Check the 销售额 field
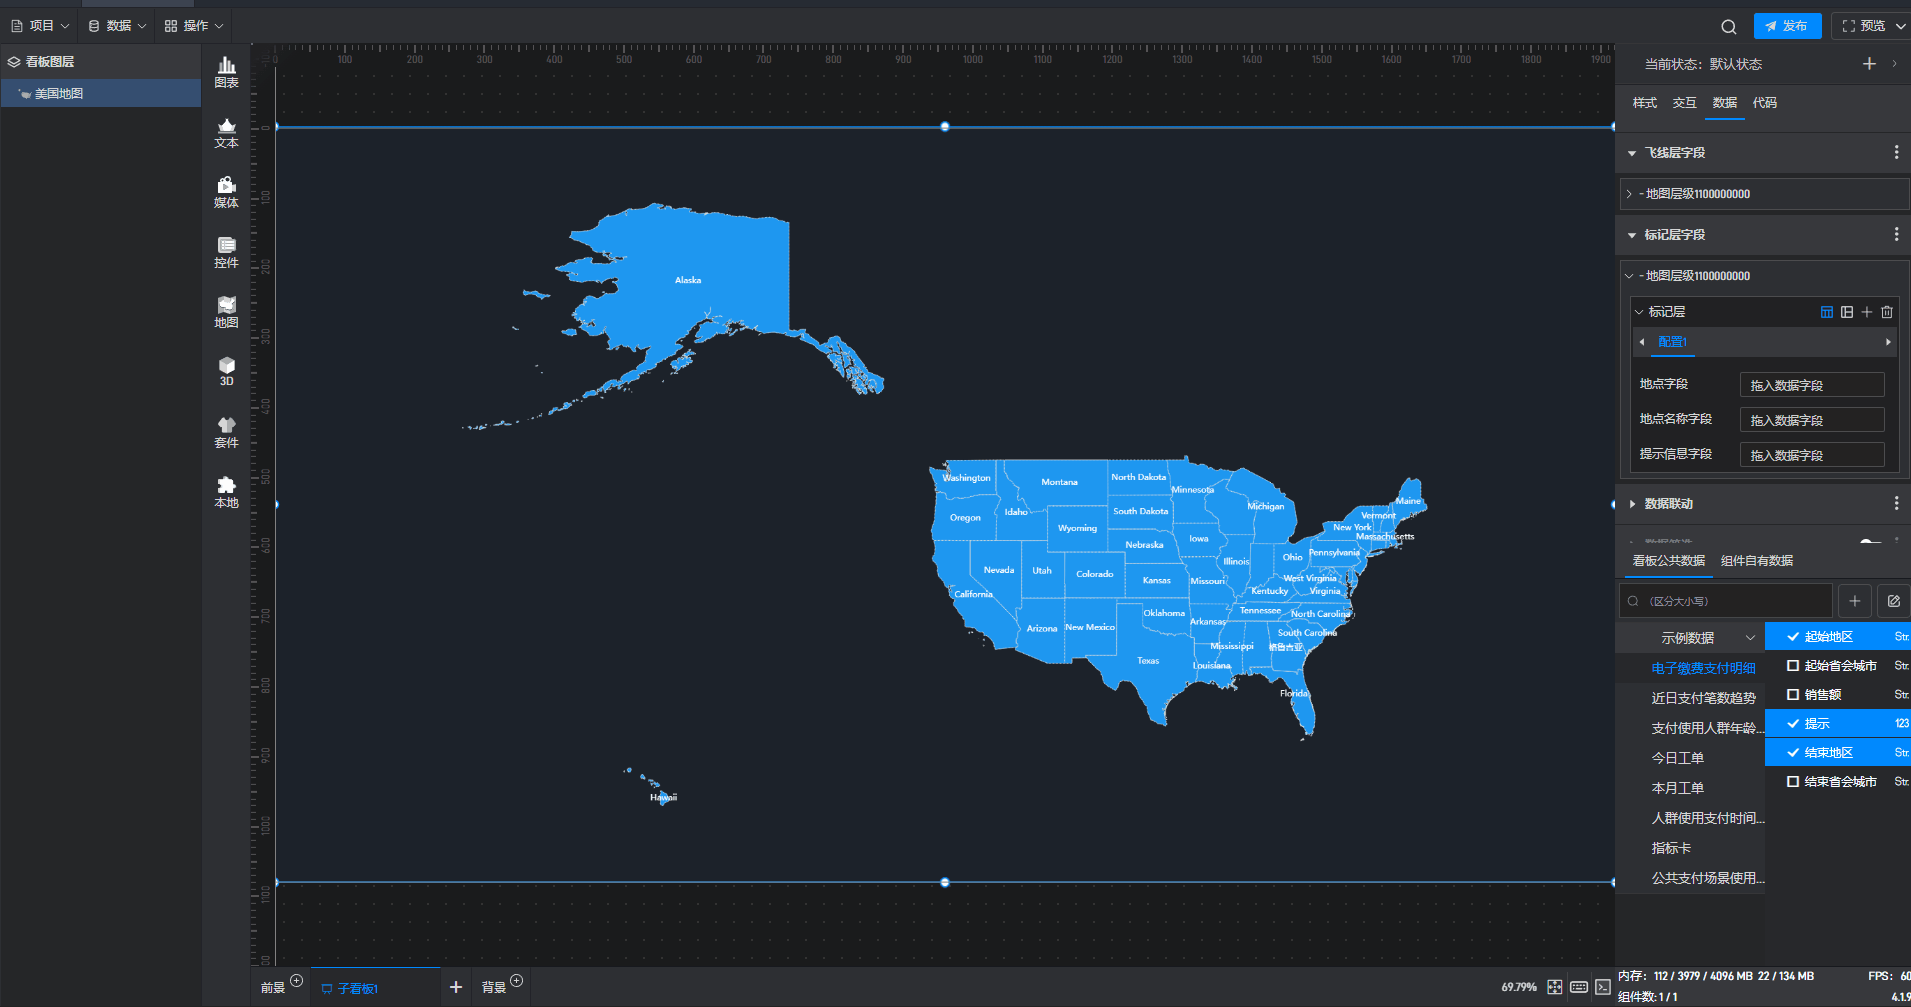Viewport: 1911px width, 1007px height. [1793, 694]
